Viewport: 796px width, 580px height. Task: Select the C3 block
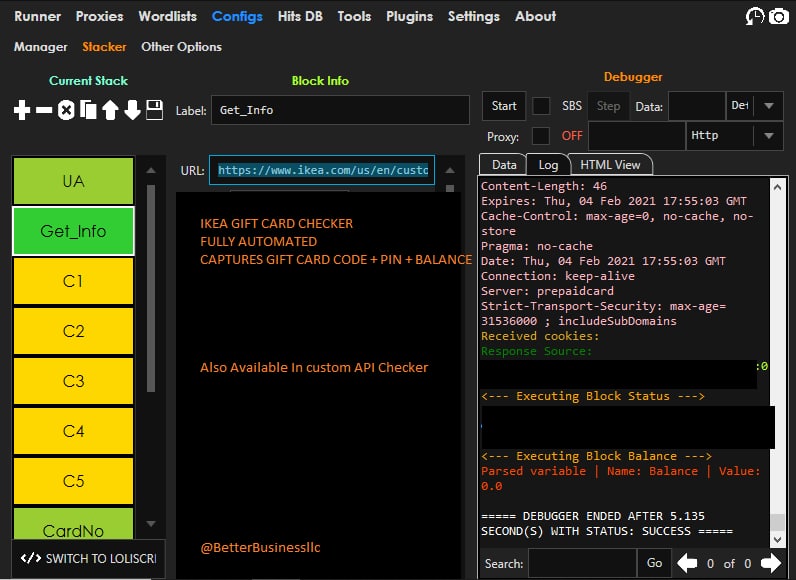pos(74,381)
